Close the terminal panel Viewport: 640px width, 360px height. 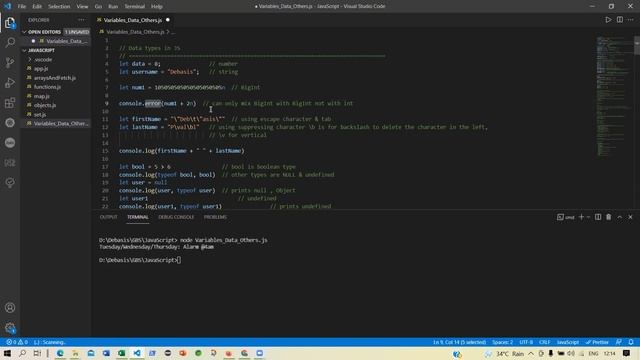tap(631, 217)
